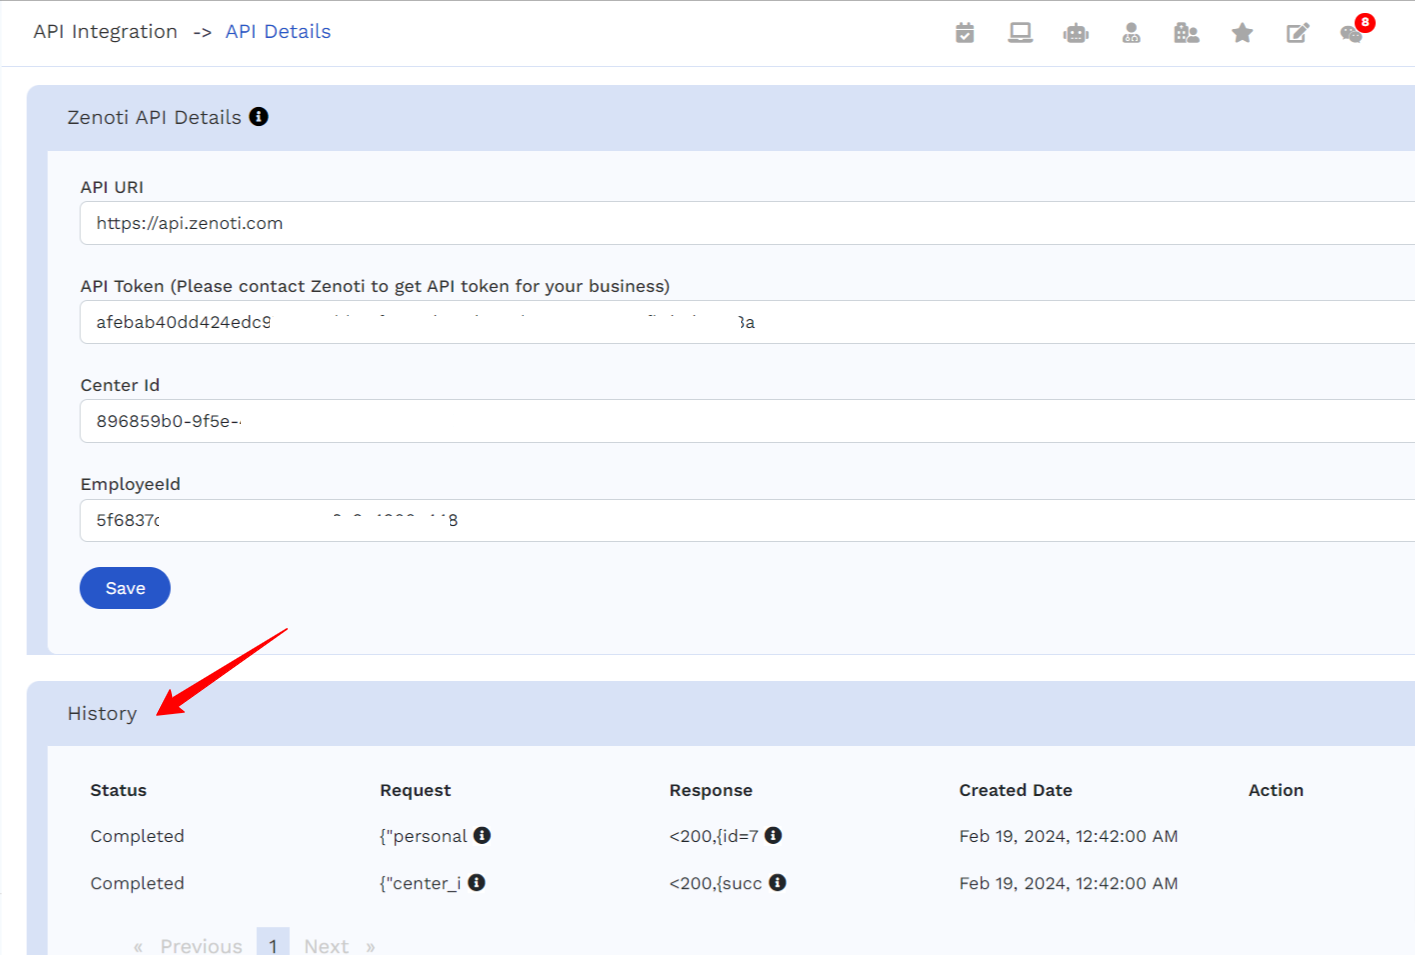Image resolution: width=1415 pixels, height=955 pixels.
Task: Click the {"personal request text
Action: (423, 836)
